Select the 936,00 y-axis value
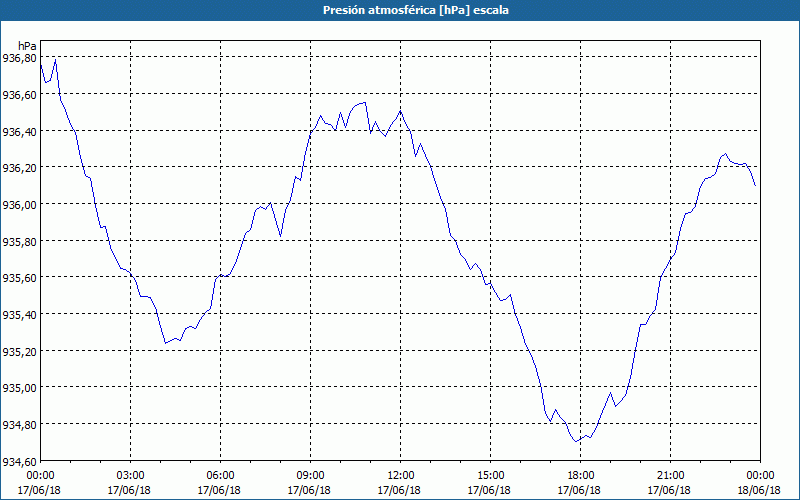 pos(19,205)
